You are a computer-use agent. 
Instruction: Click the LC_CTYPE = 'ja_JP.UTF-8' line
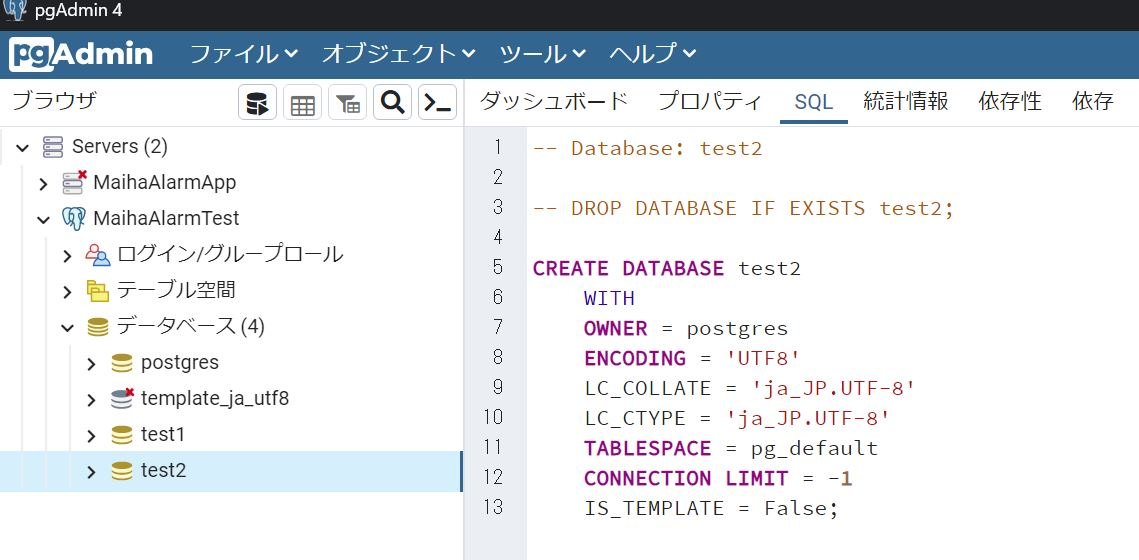737,418
